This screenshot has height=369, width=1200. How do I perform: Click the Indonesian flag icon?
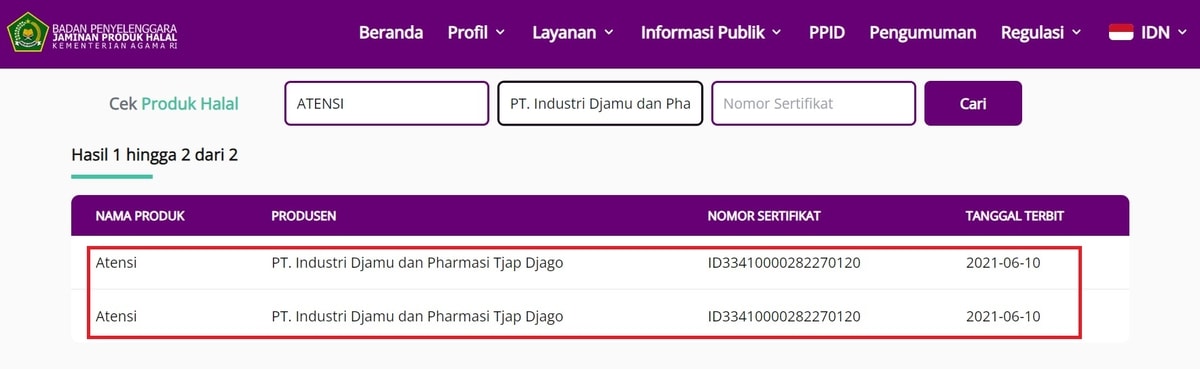[x=1121, y=32]
